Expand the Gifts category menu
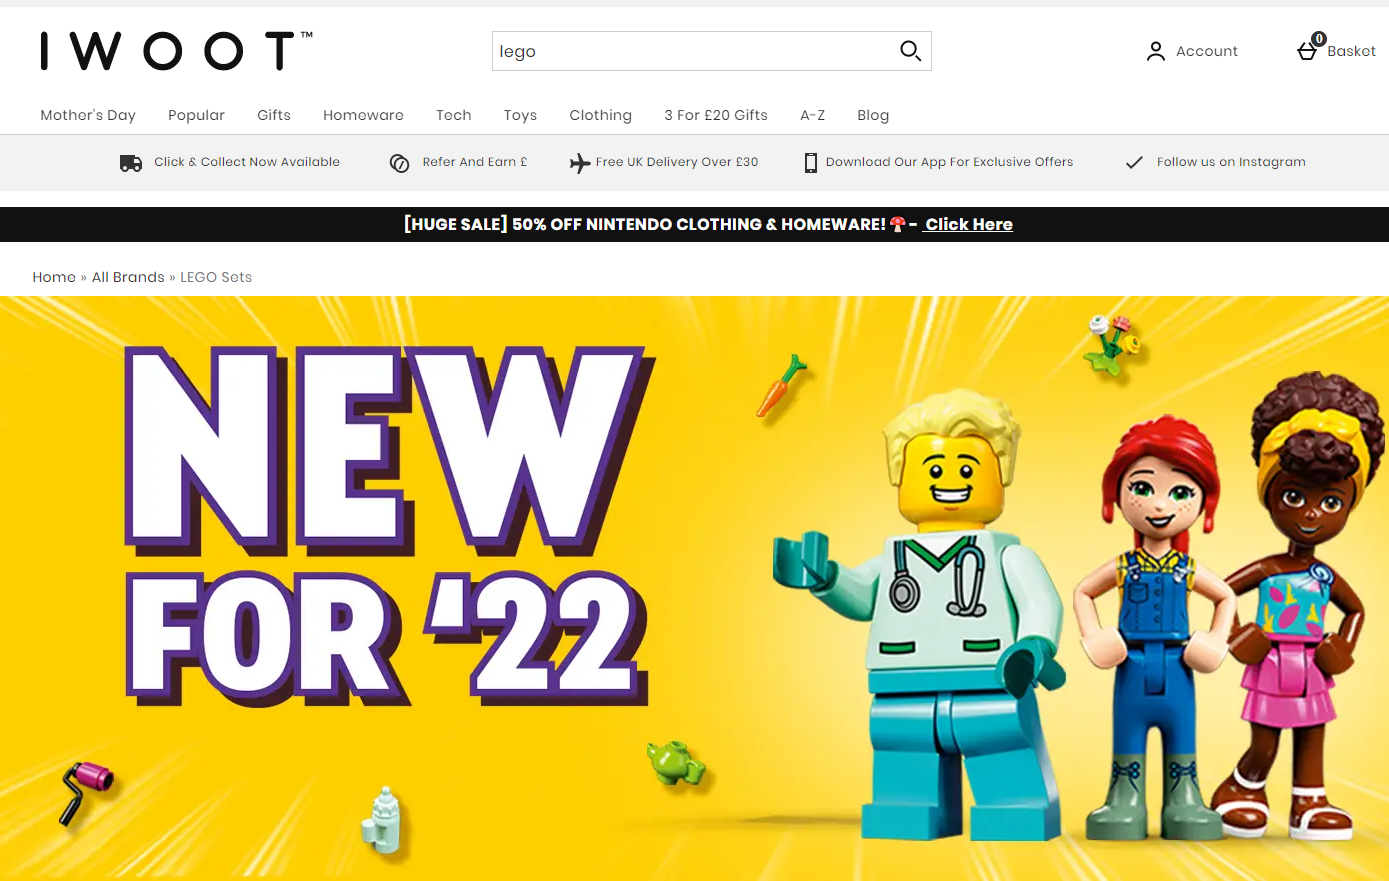Image resolution: width=1389 pixels, height=881 pixels. coord(274,115)
